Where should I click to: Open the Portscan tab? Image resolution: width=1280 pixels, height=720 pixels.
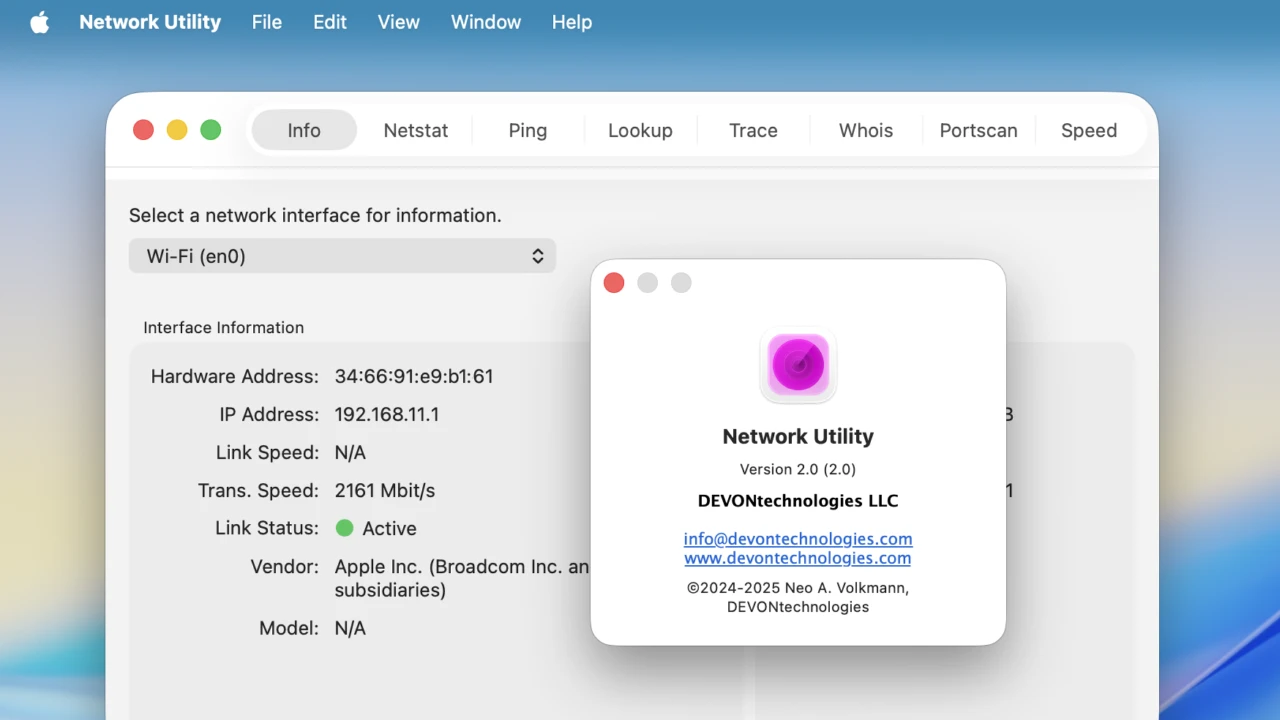pos(978,130)
